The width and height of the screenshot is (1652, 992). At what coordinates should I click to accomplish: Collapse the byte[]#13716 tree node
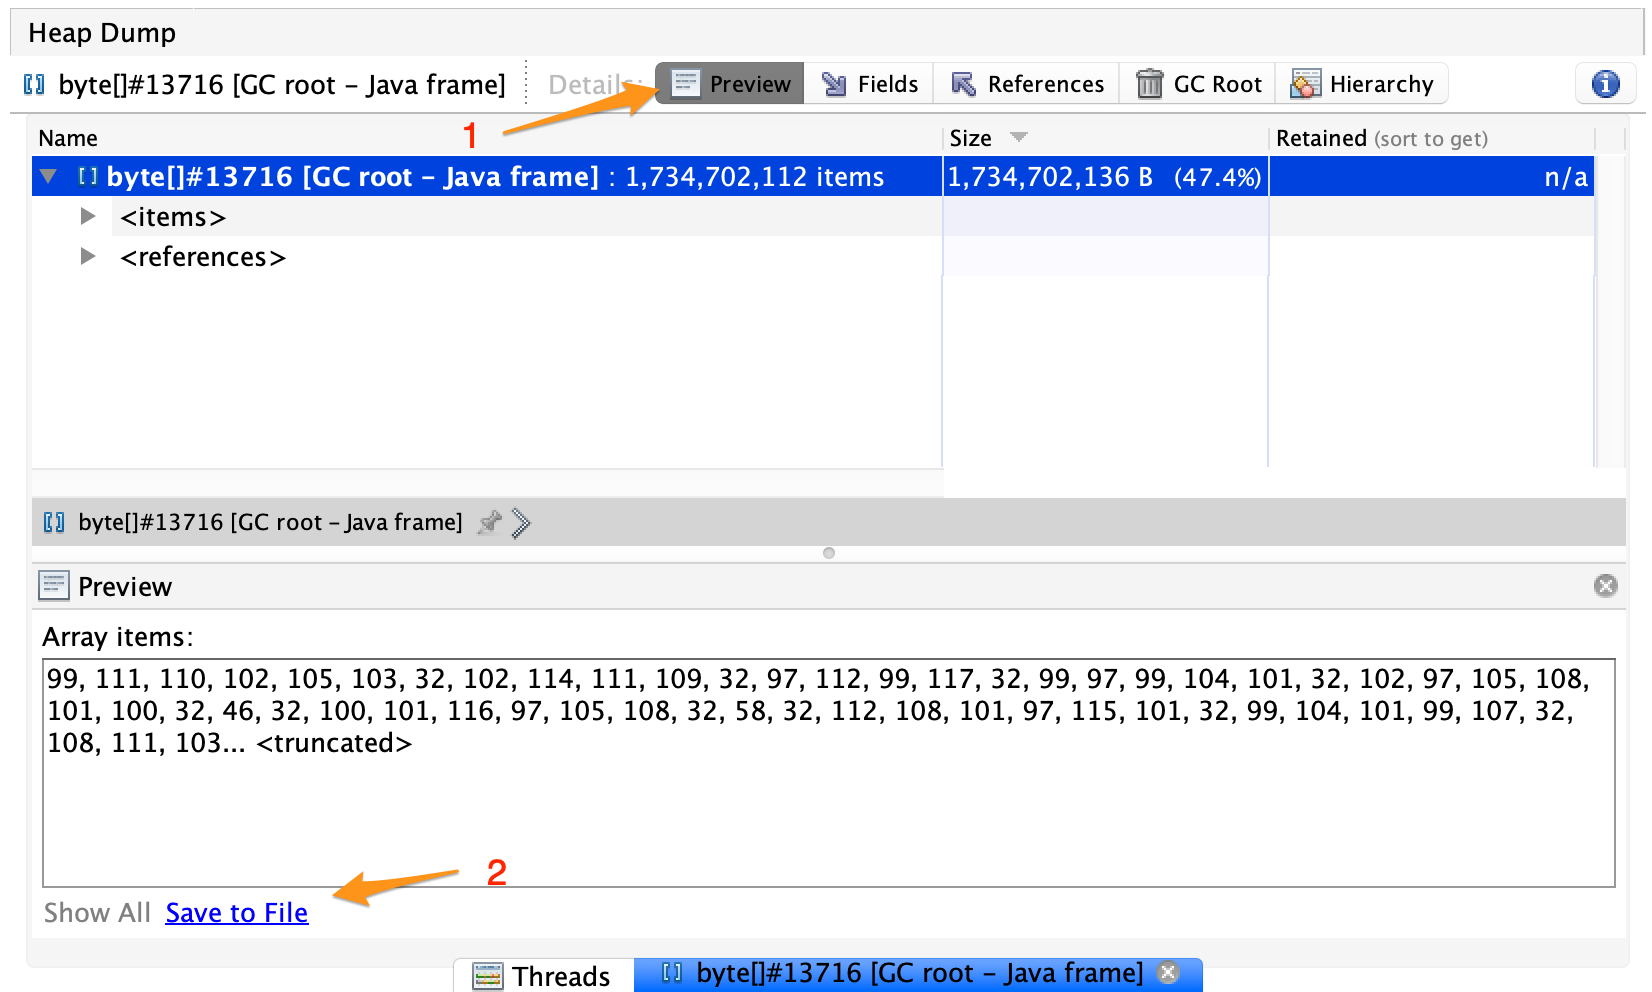pyautogui.click(x=48, y=177)
